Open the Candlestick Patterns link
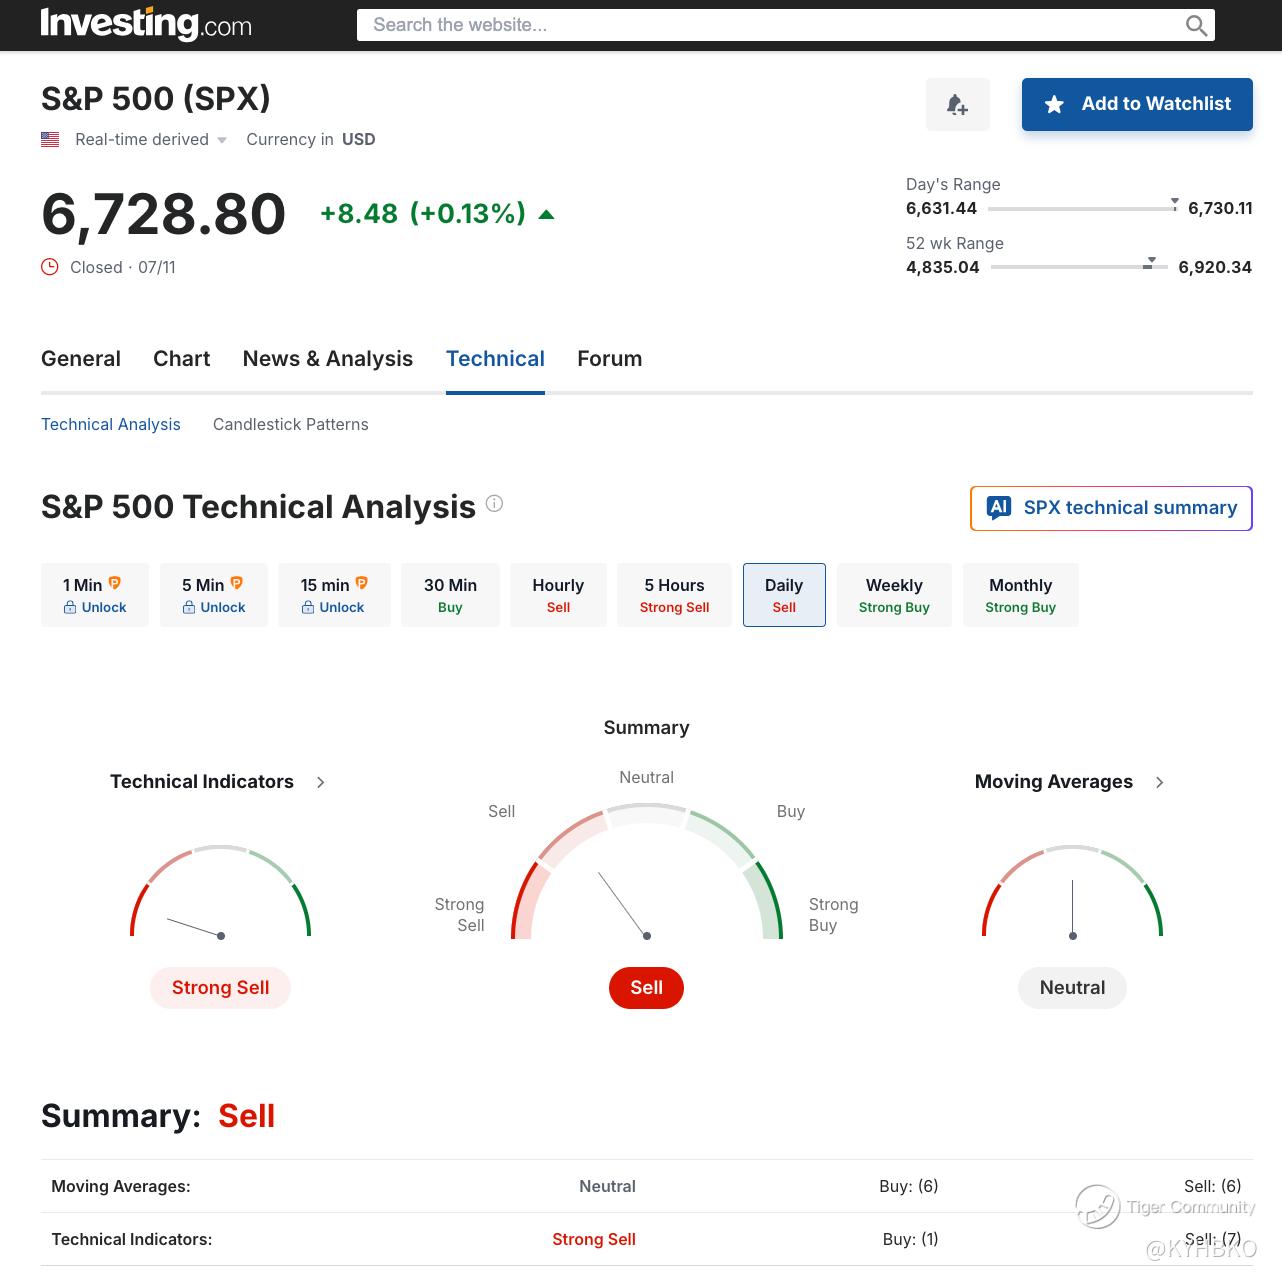The image size is (1282, 1278). (x=290, y=424)
